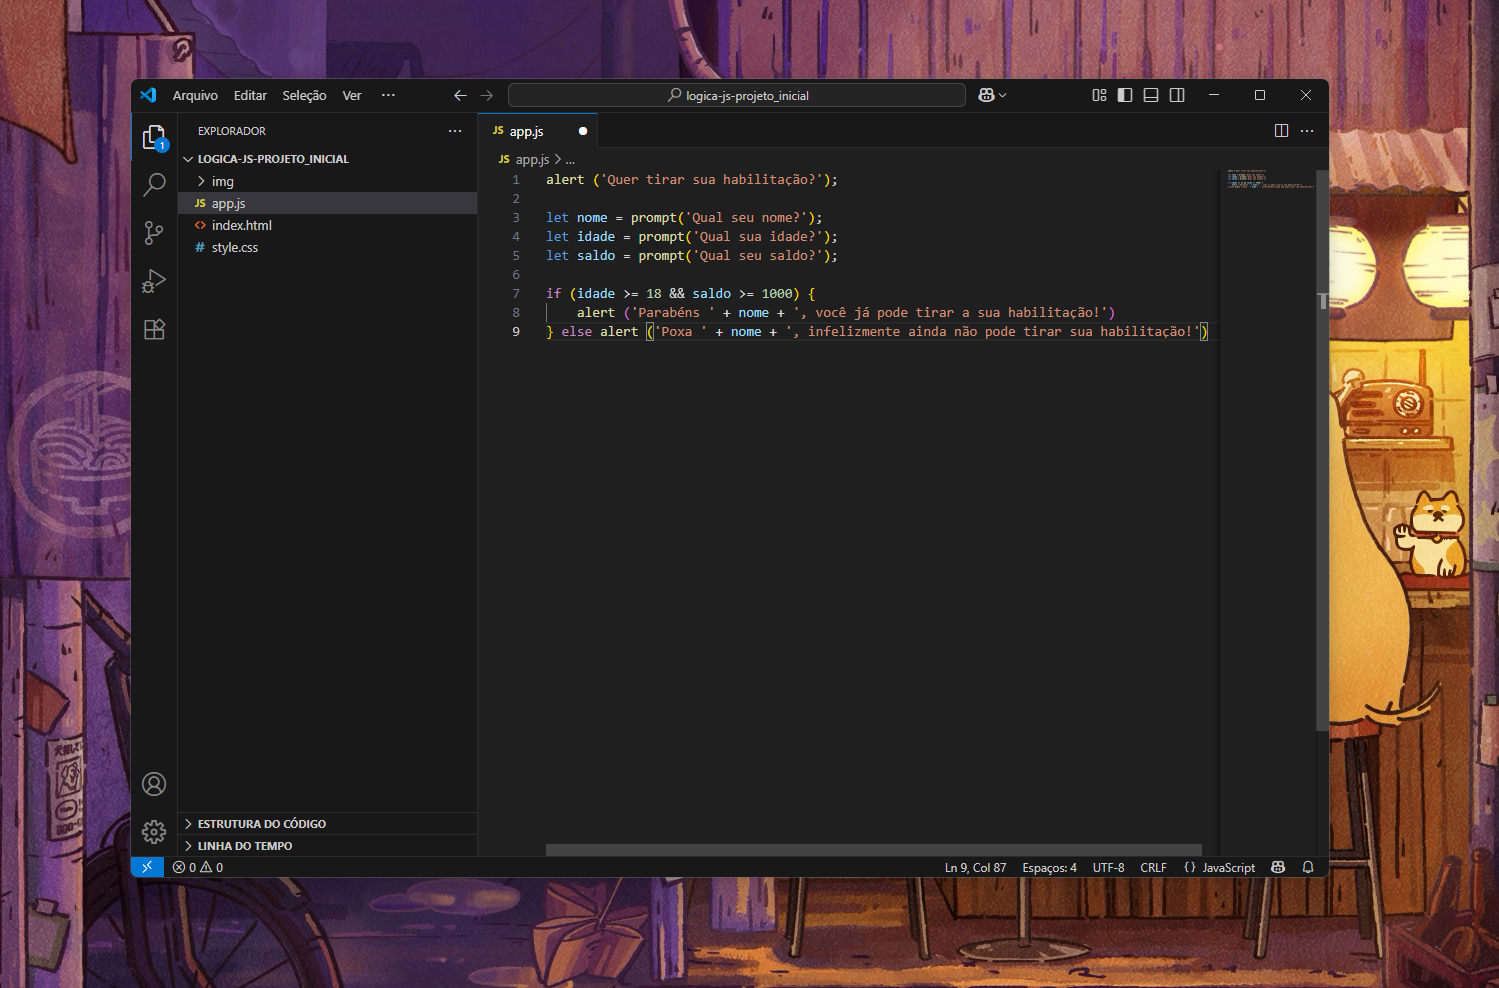Open style.css in file explorer
Image resolution: width=1499 pixels, height=988 pixels.
tap(327, 247)
